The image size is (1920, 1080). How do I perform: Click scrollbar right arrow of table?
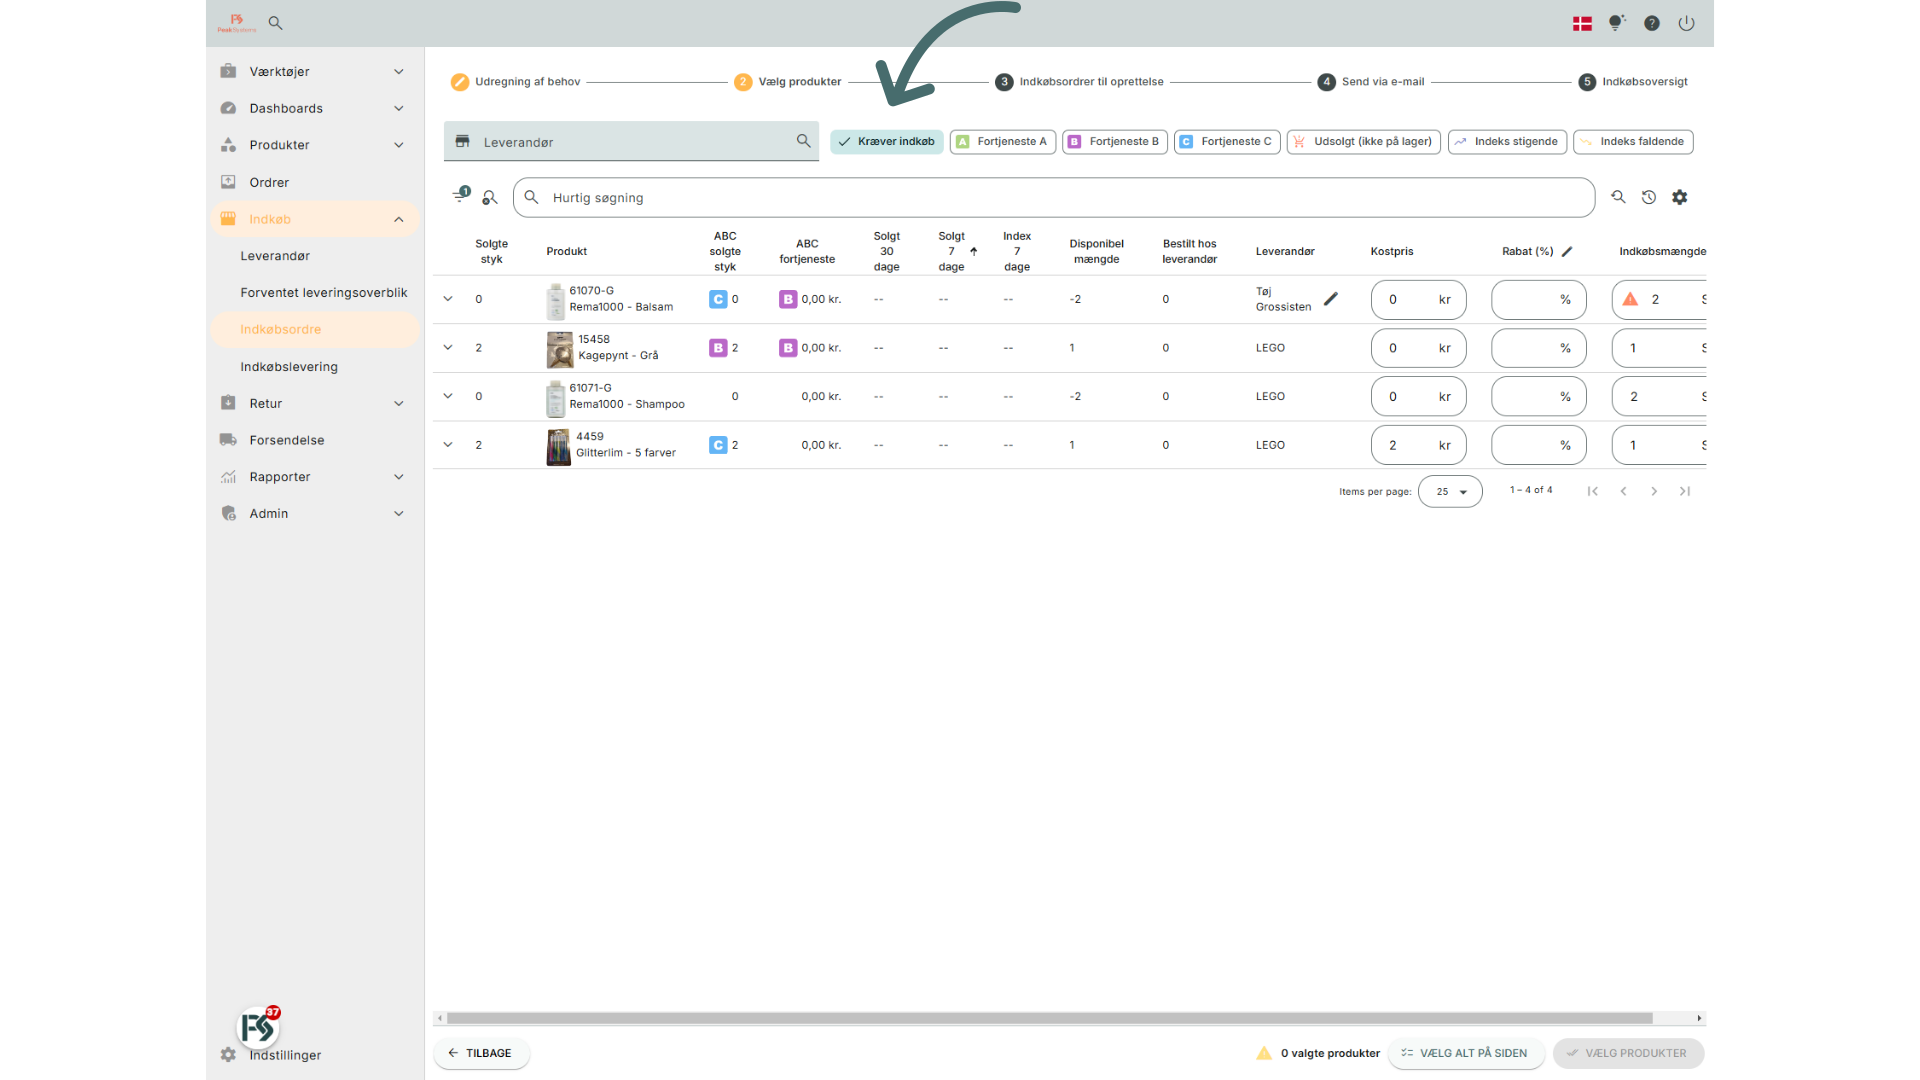pyautogui.click(x=1699, y=1018)
